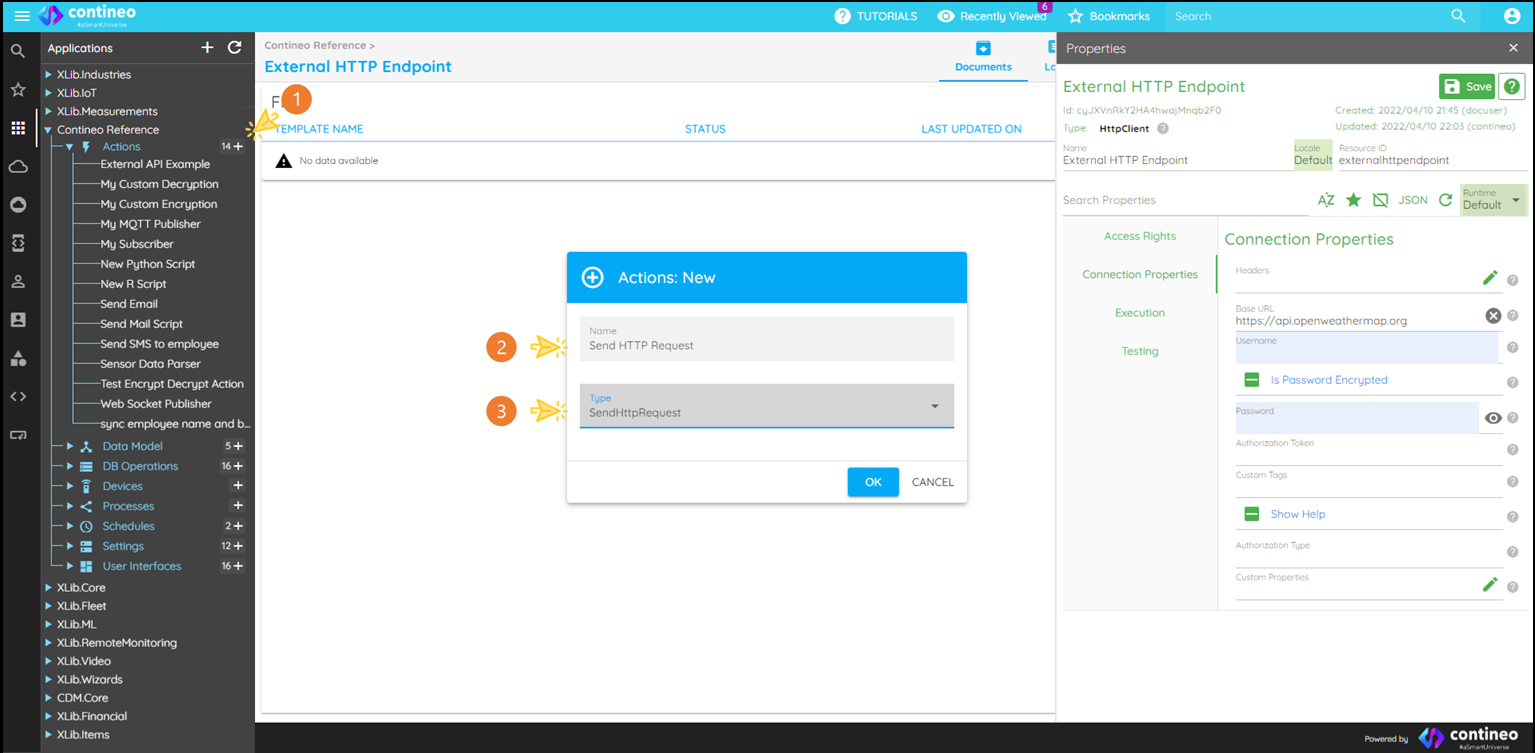Collapse the Actions tree in Contineo Reference

pos(70,146)
